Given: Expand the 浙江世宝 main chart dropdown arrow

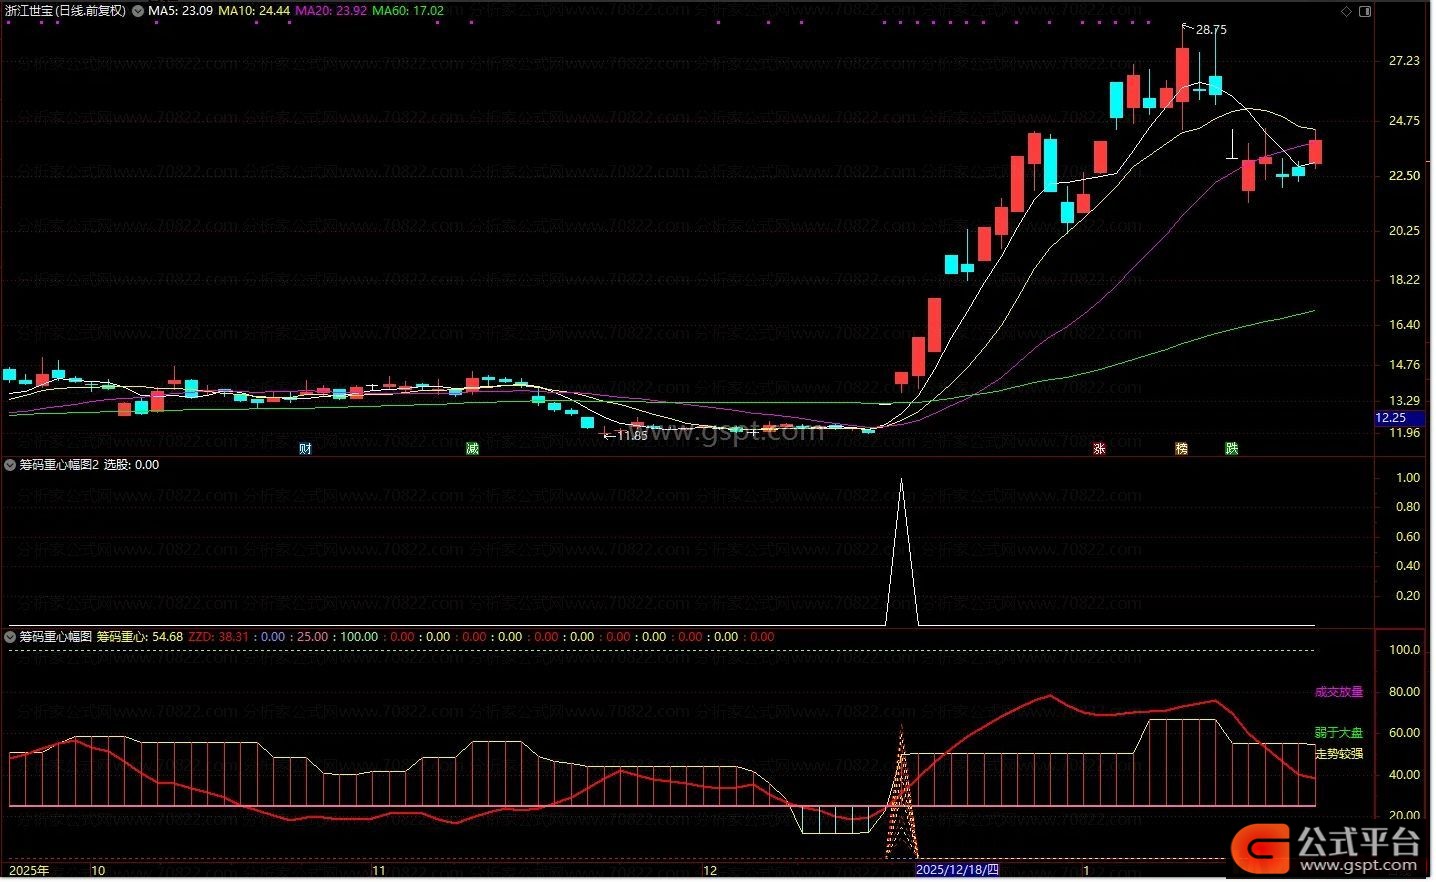Looking at the screenshot, I should (138, 11).
